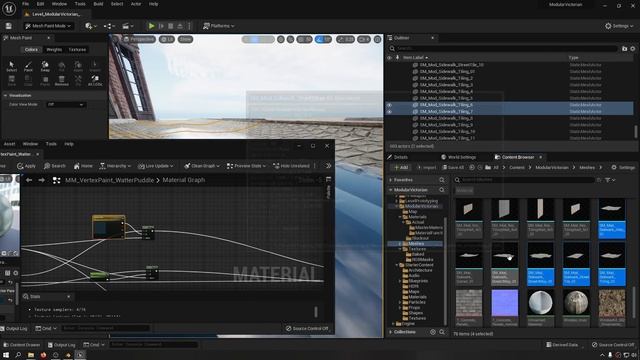The image size is (640, 360).
Task: Maximize or restore the viewport layout icon
Action: tap(378, 39)
